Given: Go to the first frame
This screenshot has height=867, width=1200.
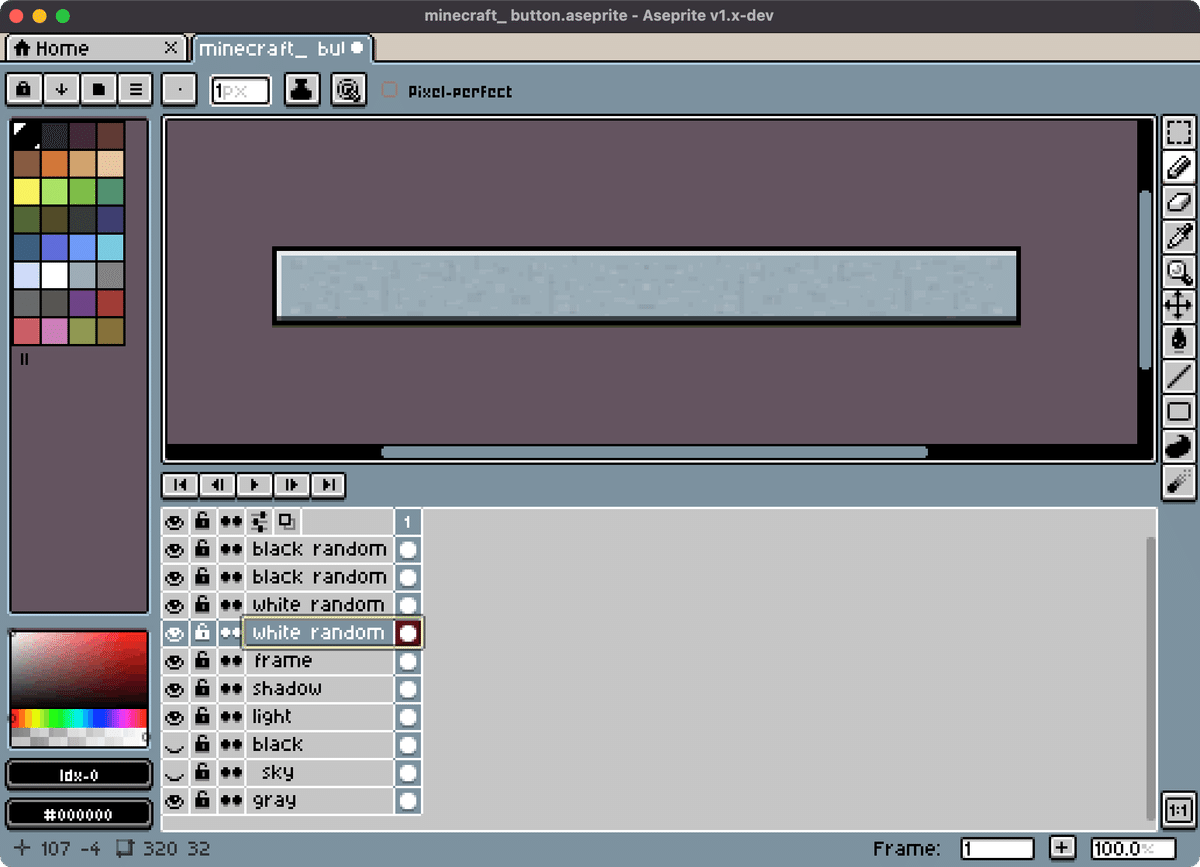Looking at the screenshot, I should 180,485.
